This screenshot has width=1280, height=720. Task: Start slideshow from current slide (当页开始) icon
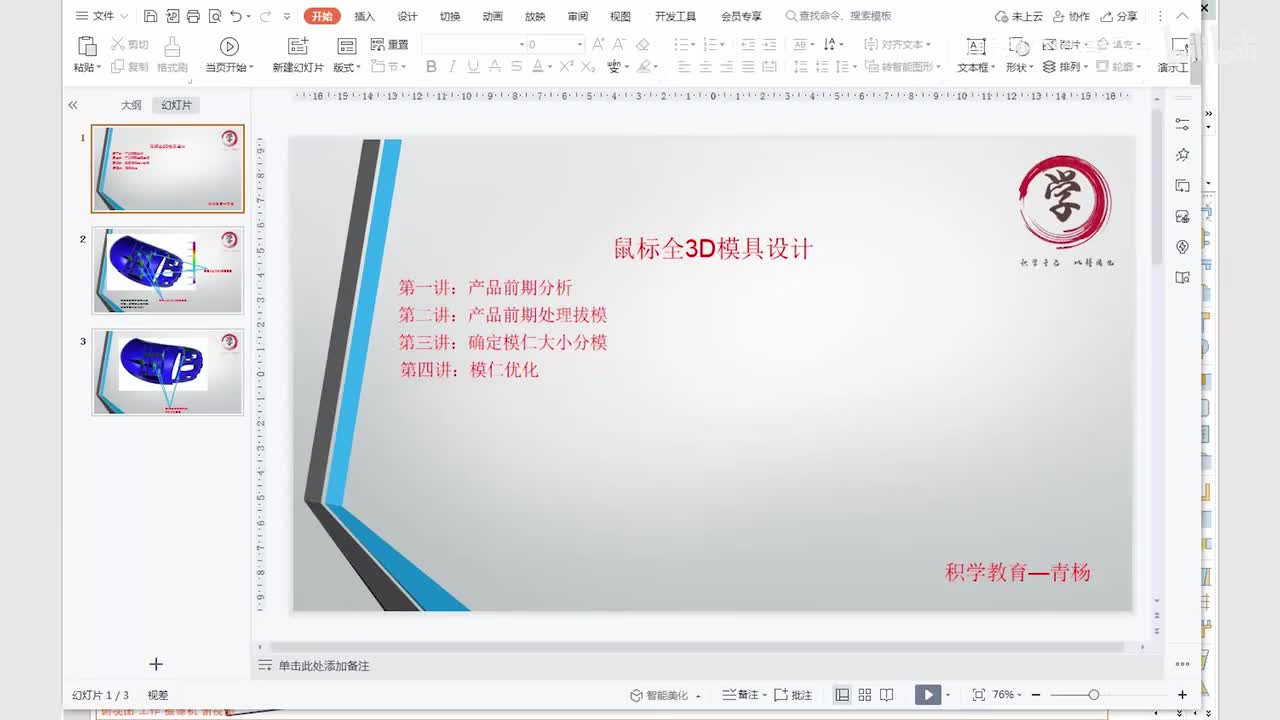229,46
